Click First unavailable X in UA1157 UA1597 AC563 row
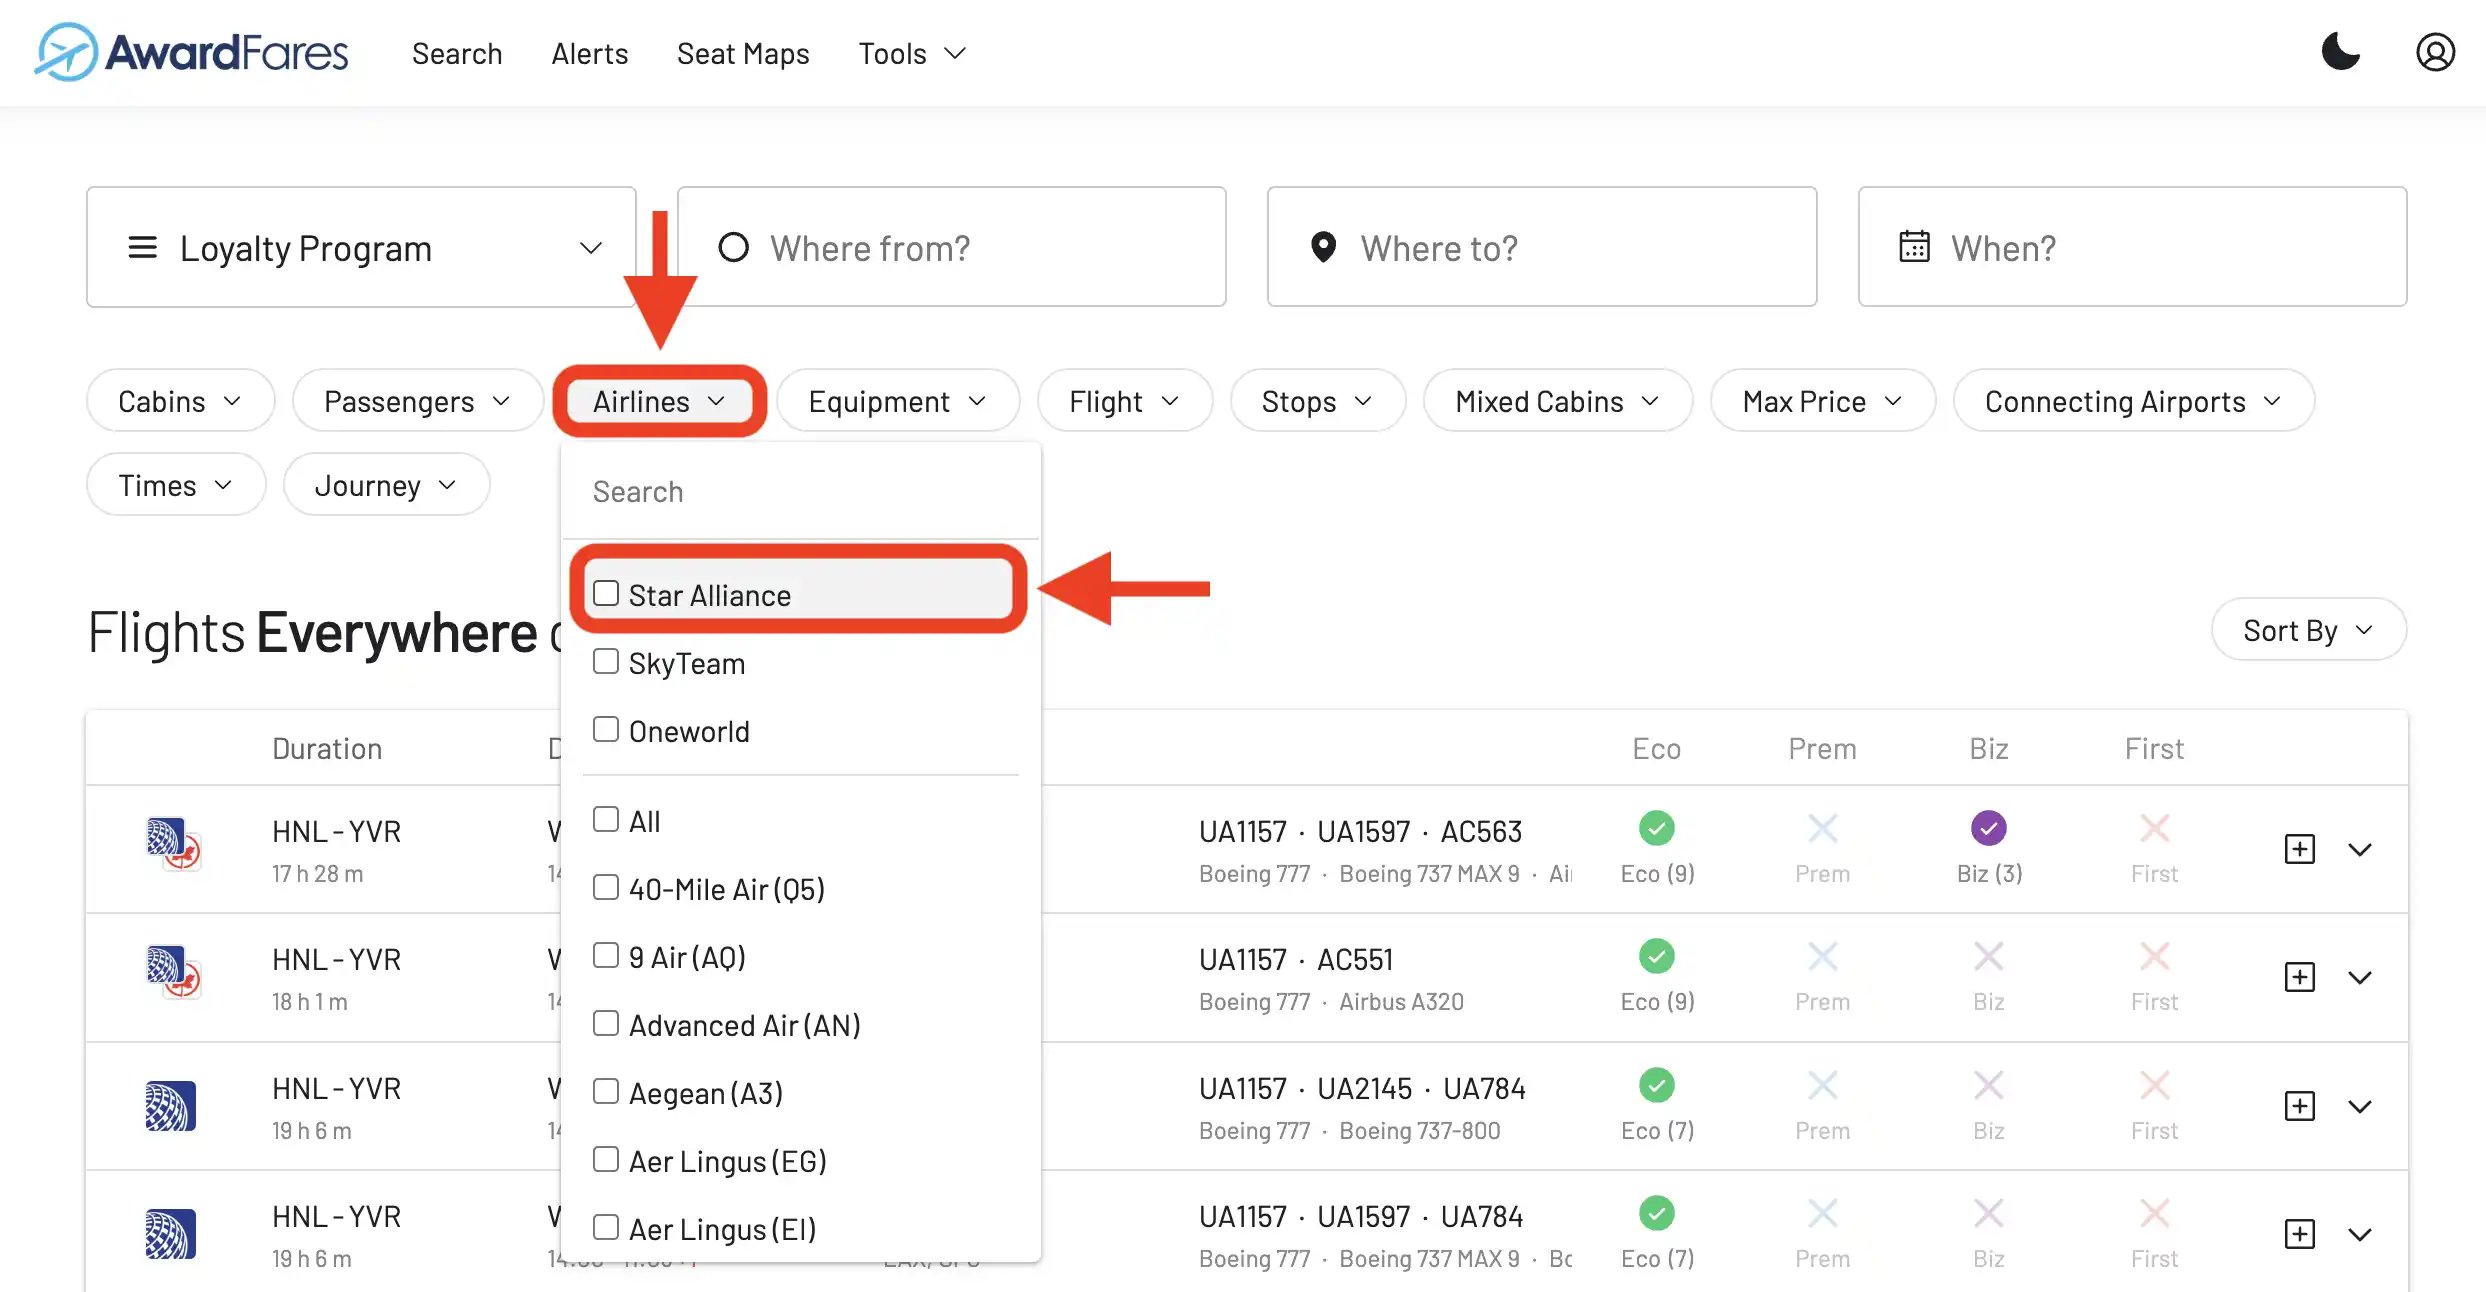Screen dimensions: 2486x1292 (x=2154, y=828)
